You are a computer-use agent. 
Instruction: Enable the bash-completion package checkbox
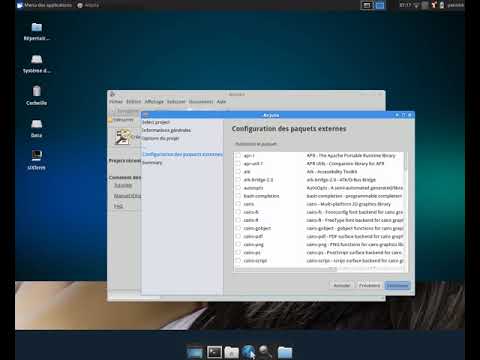(x=238, y=196)
